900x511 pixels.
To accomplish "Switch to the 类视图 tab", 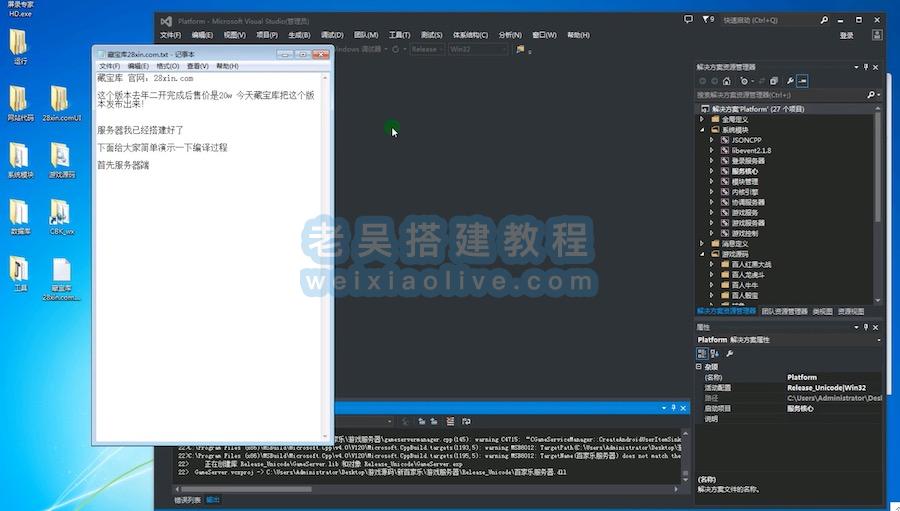I will click(x=823, y=311).
